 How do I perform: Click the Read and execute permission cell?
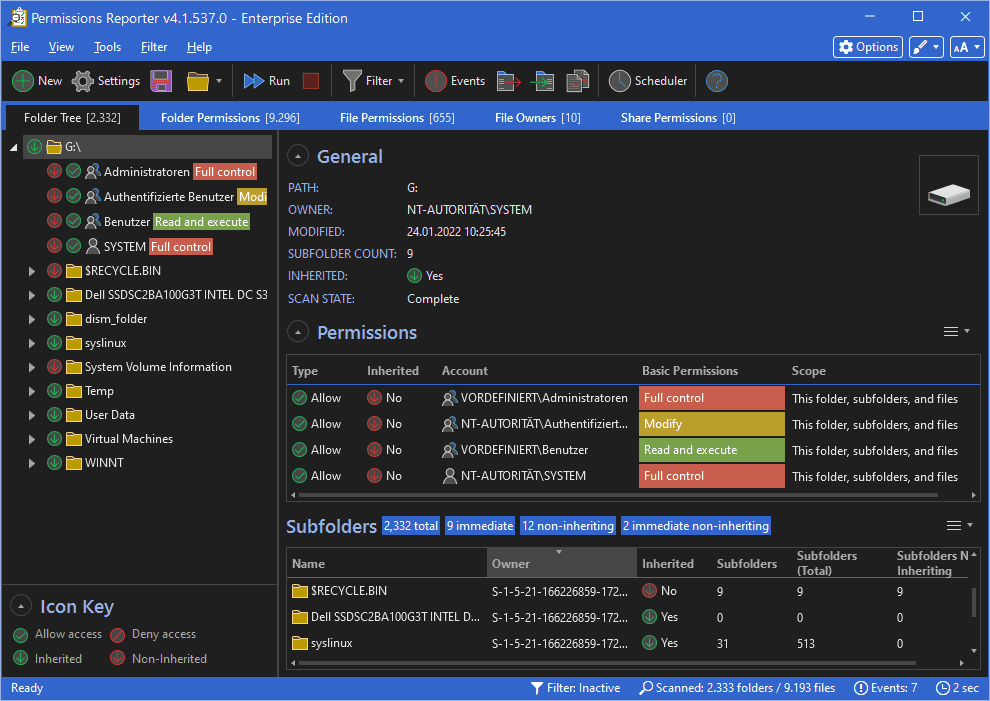point(712,450)
